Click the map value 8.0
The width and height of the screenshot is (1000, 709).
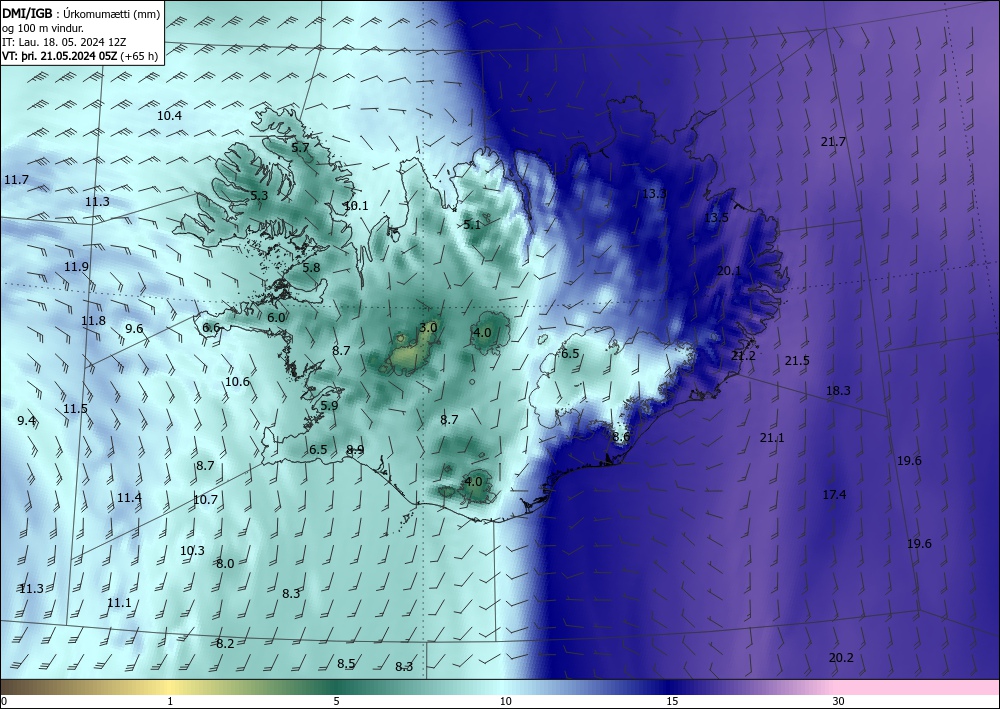point(225,564)
